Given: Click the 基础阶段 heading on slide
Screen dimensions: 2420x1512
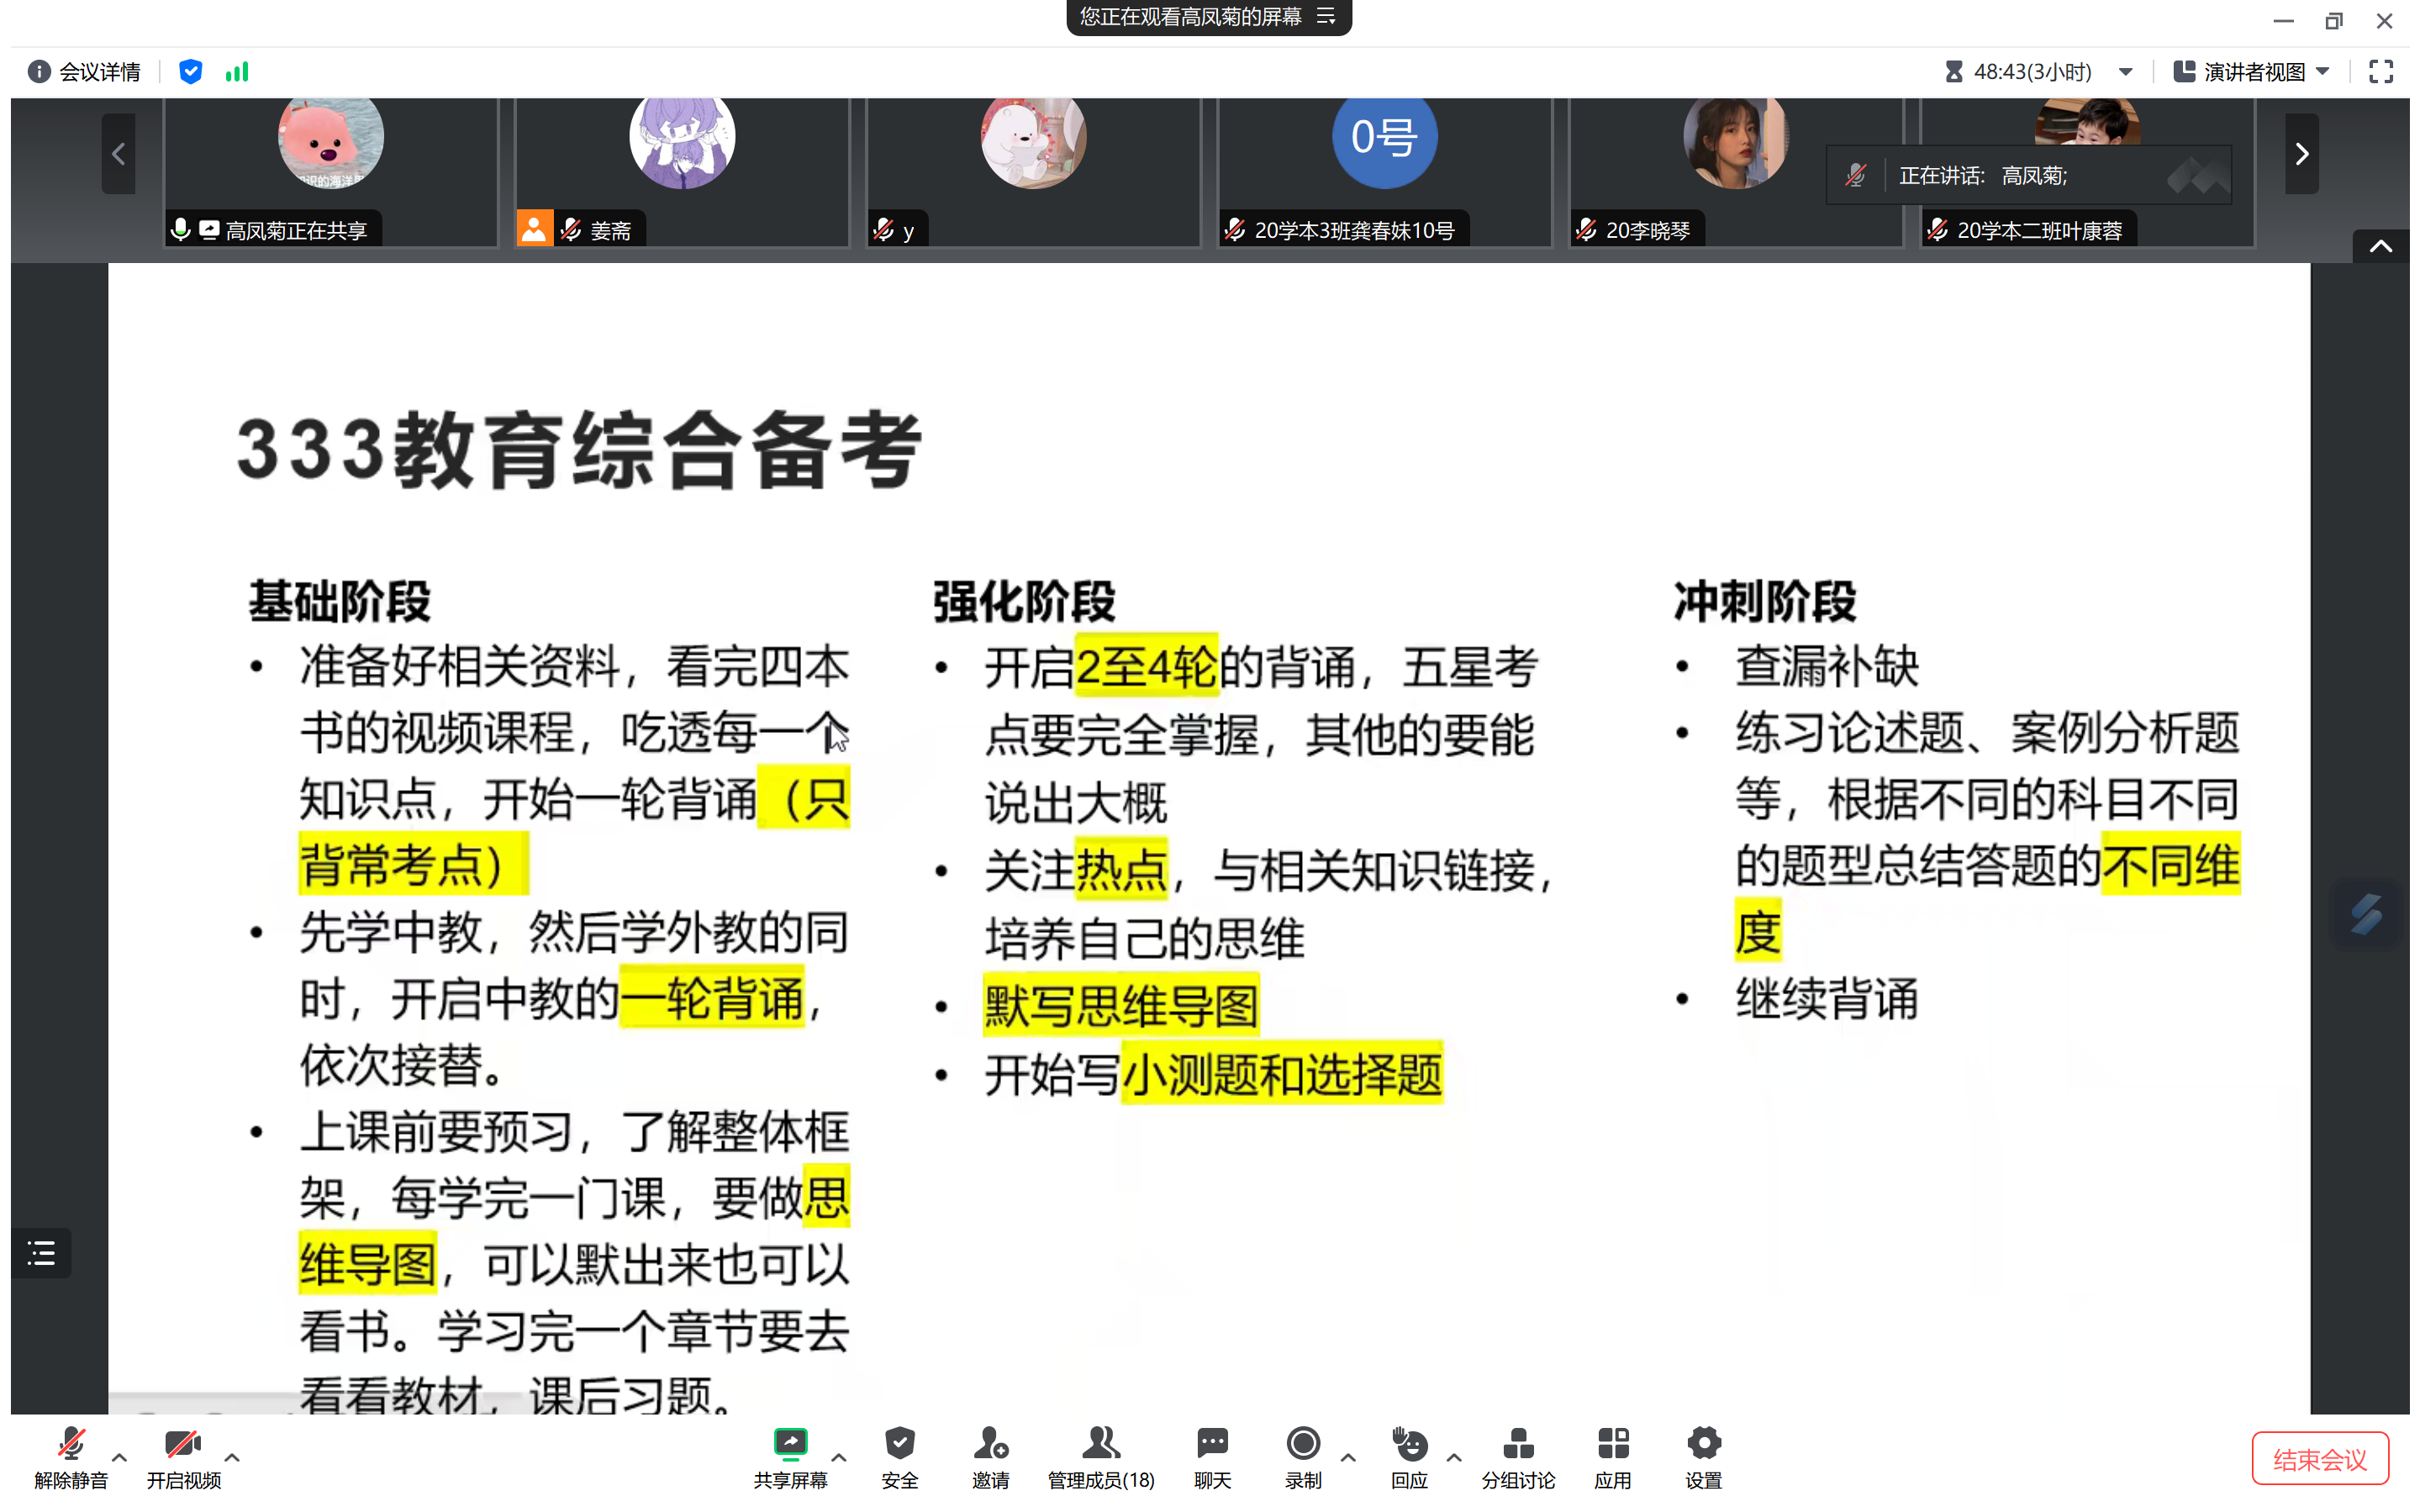Looking at the screenshot, I should [x=340, y=602].
